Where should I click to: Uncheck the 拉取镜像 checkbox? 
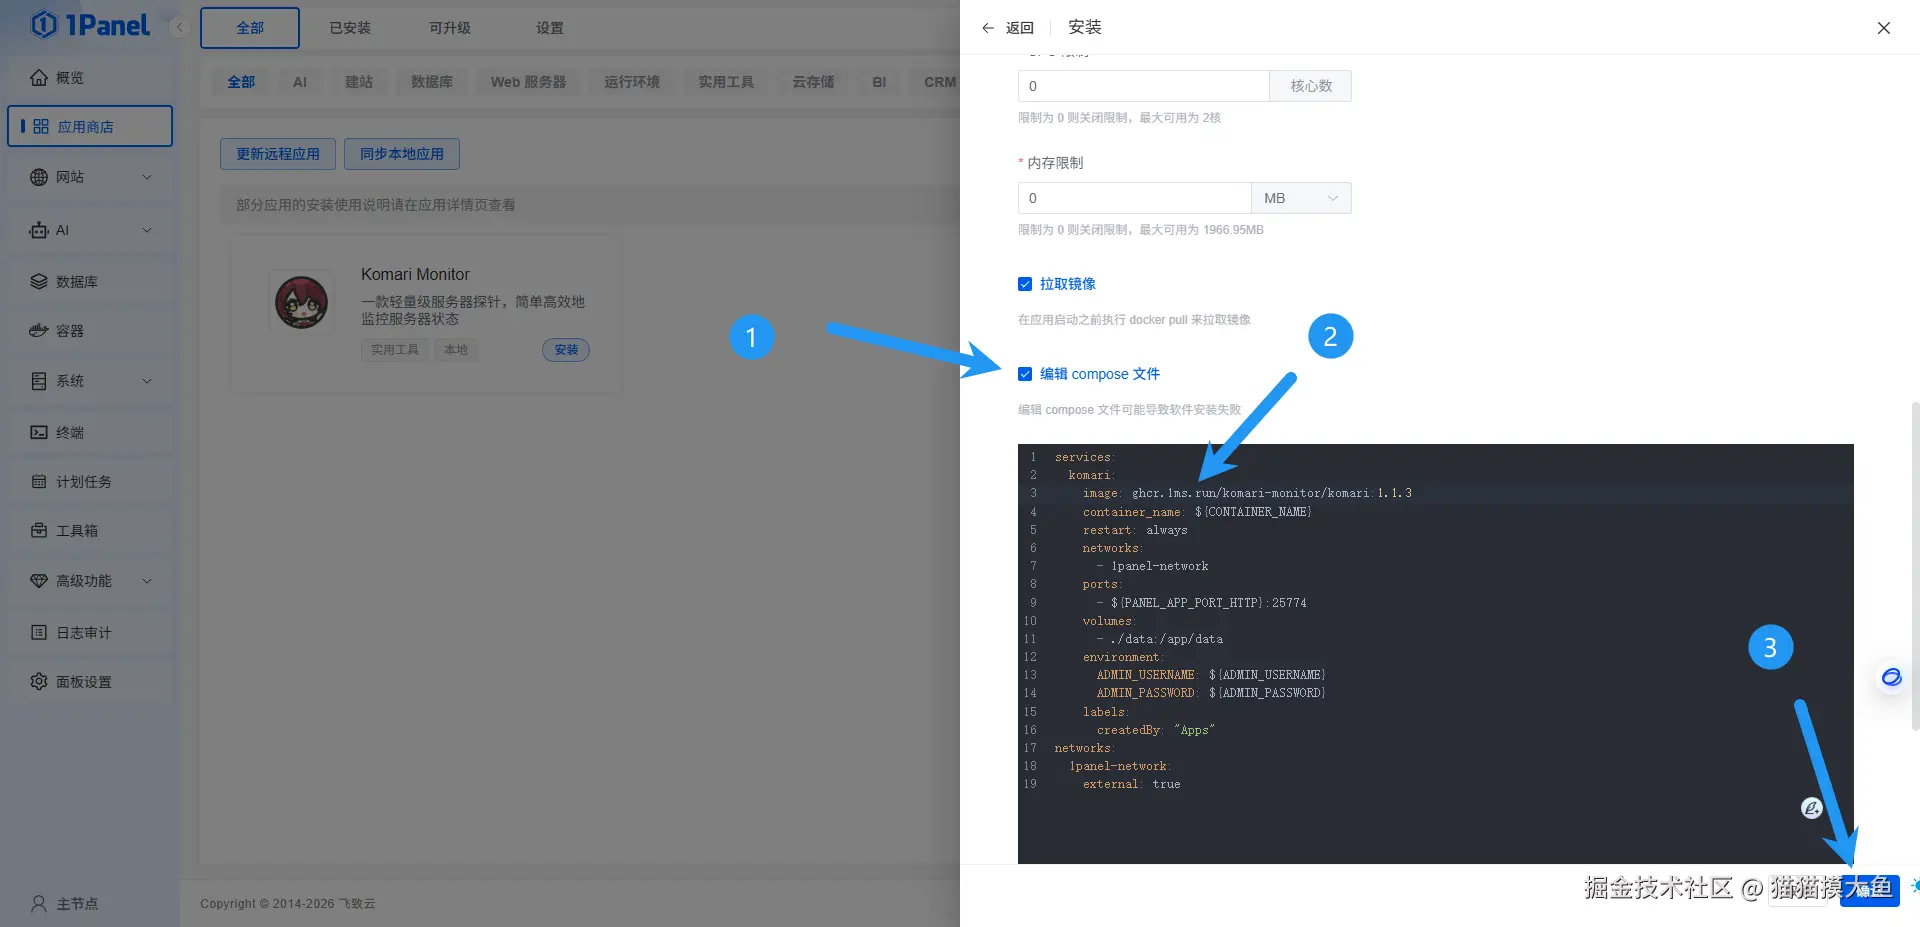1025,284
